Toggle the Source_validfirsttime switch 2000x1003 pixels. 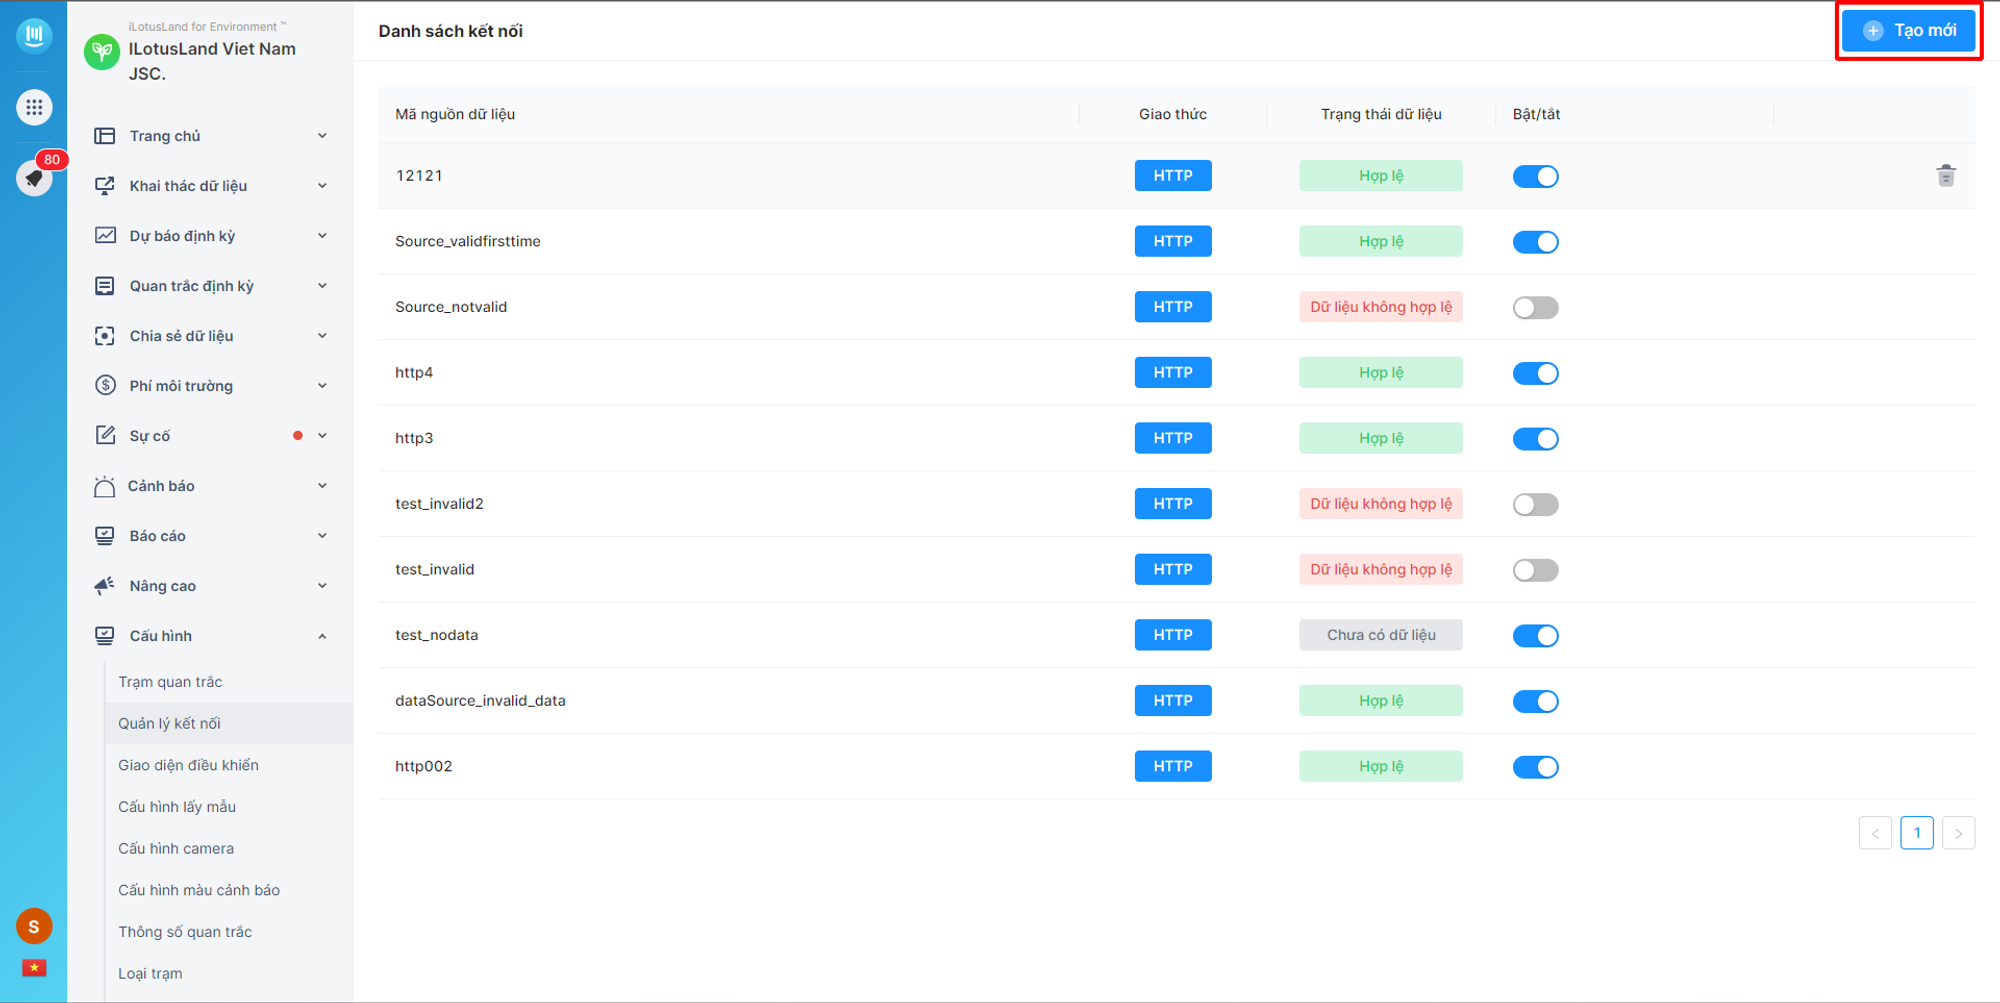tap(1536, 242)
